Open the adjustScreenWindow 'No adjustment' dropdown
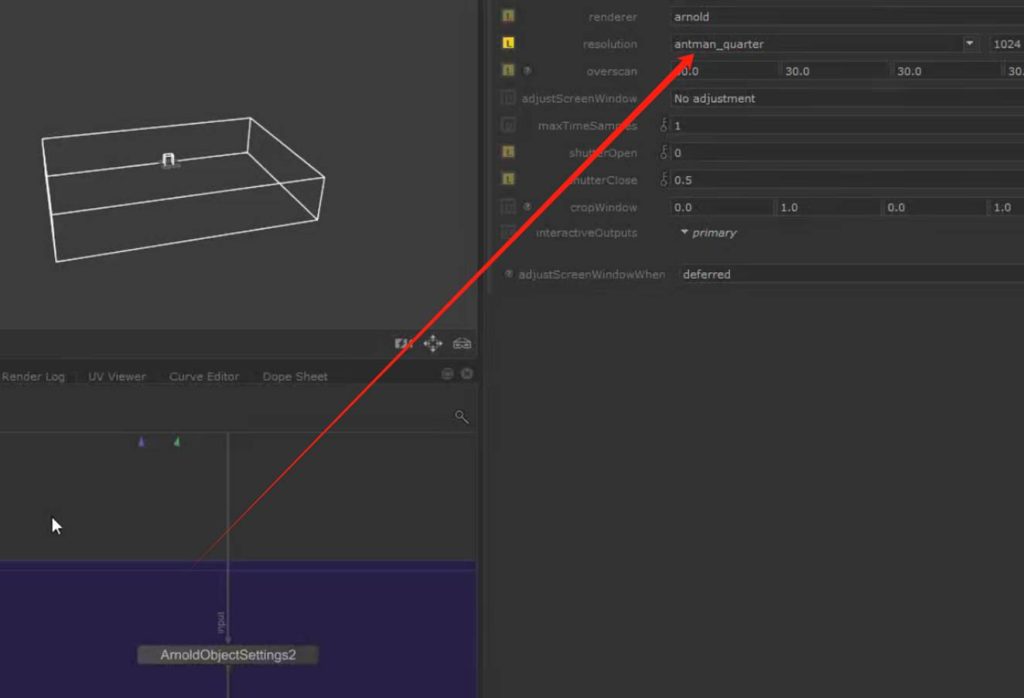This screenshot has height=698, width=1024. [x=840, y=99]
